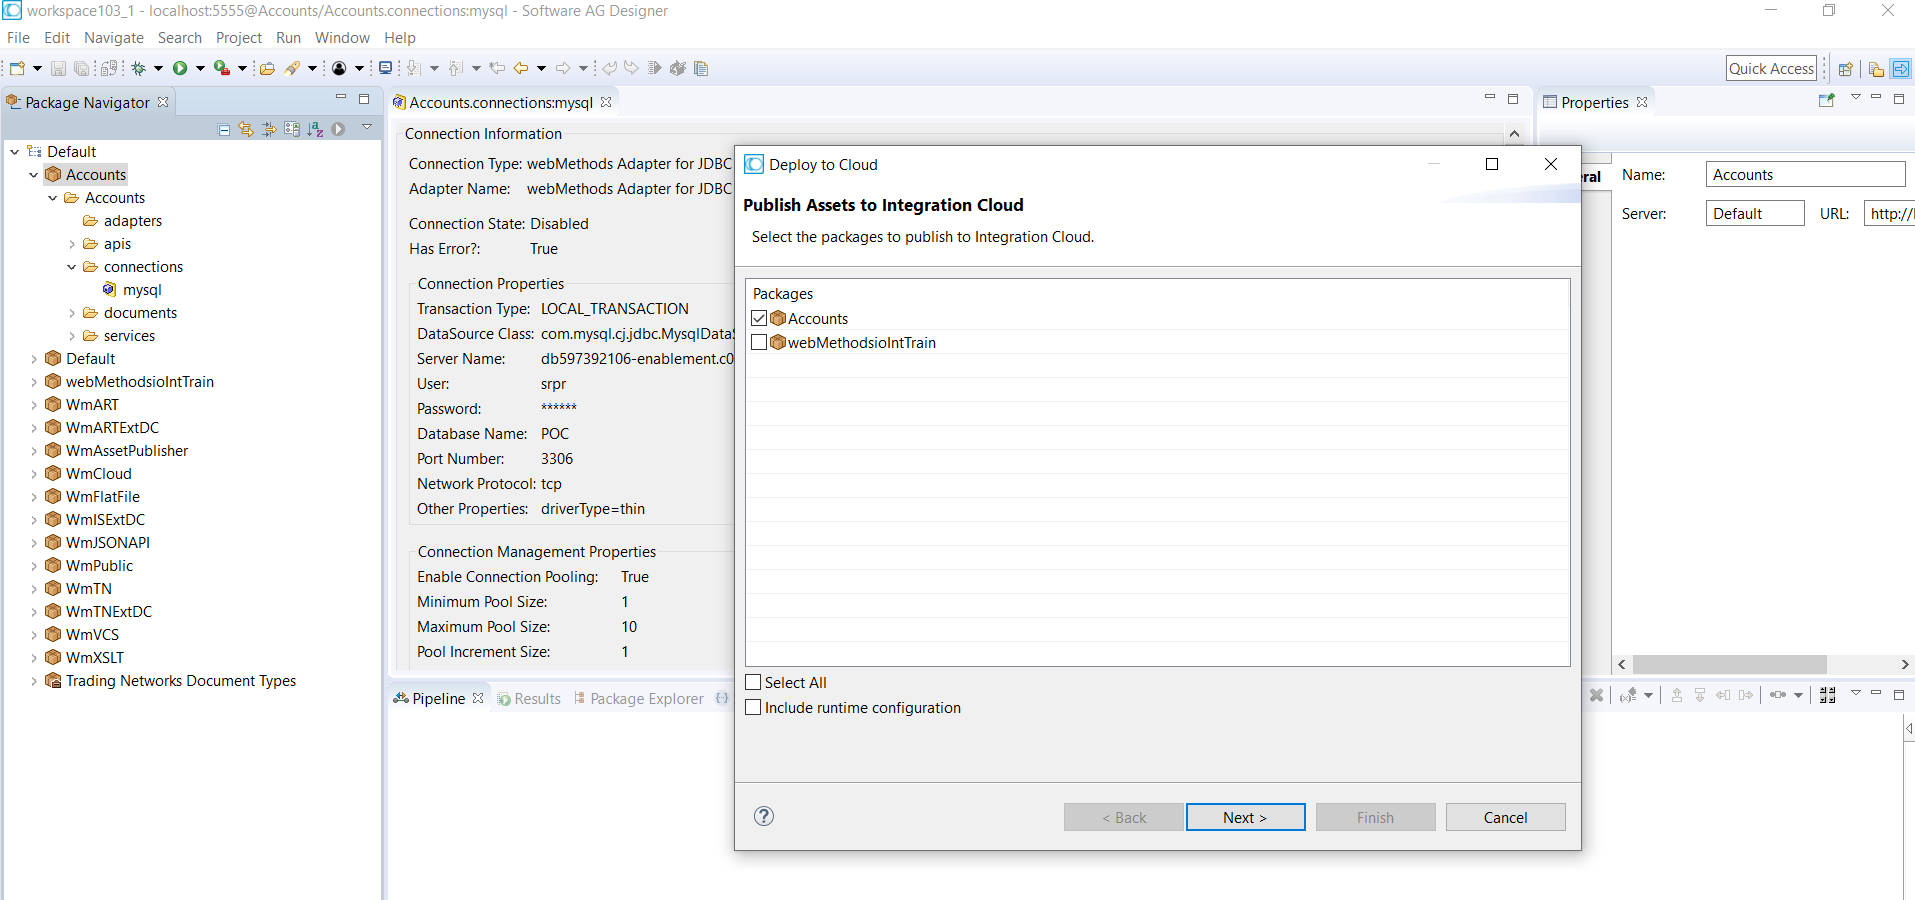Click the black user profile circle icon

(339, 68)
